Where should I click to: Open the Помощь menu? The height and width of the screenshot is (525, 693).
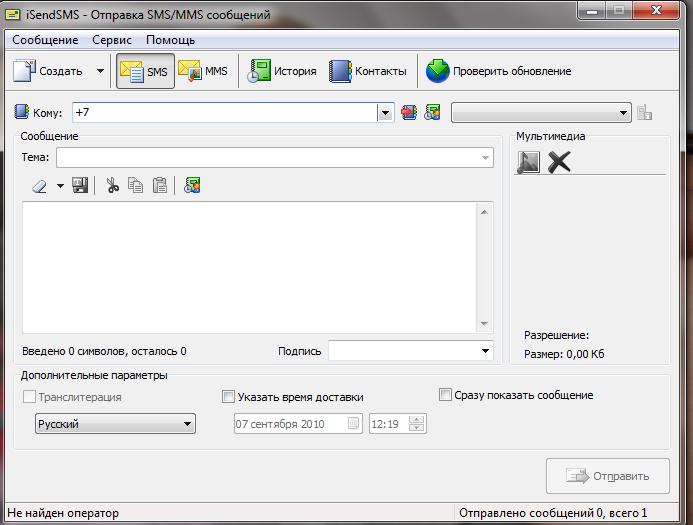click(170, 40)
